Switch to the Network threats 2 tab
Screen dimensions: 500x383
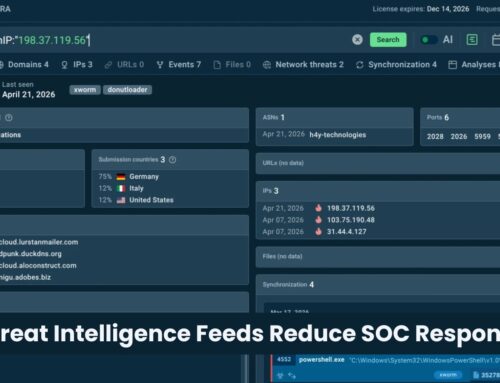click(303, 65)
